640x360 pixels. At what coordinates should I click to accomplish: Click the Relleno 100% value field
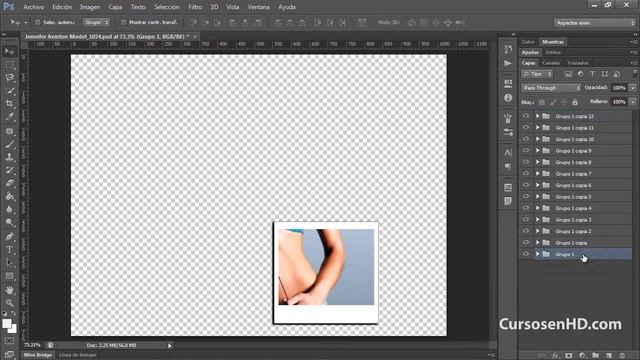click(619, 102)
